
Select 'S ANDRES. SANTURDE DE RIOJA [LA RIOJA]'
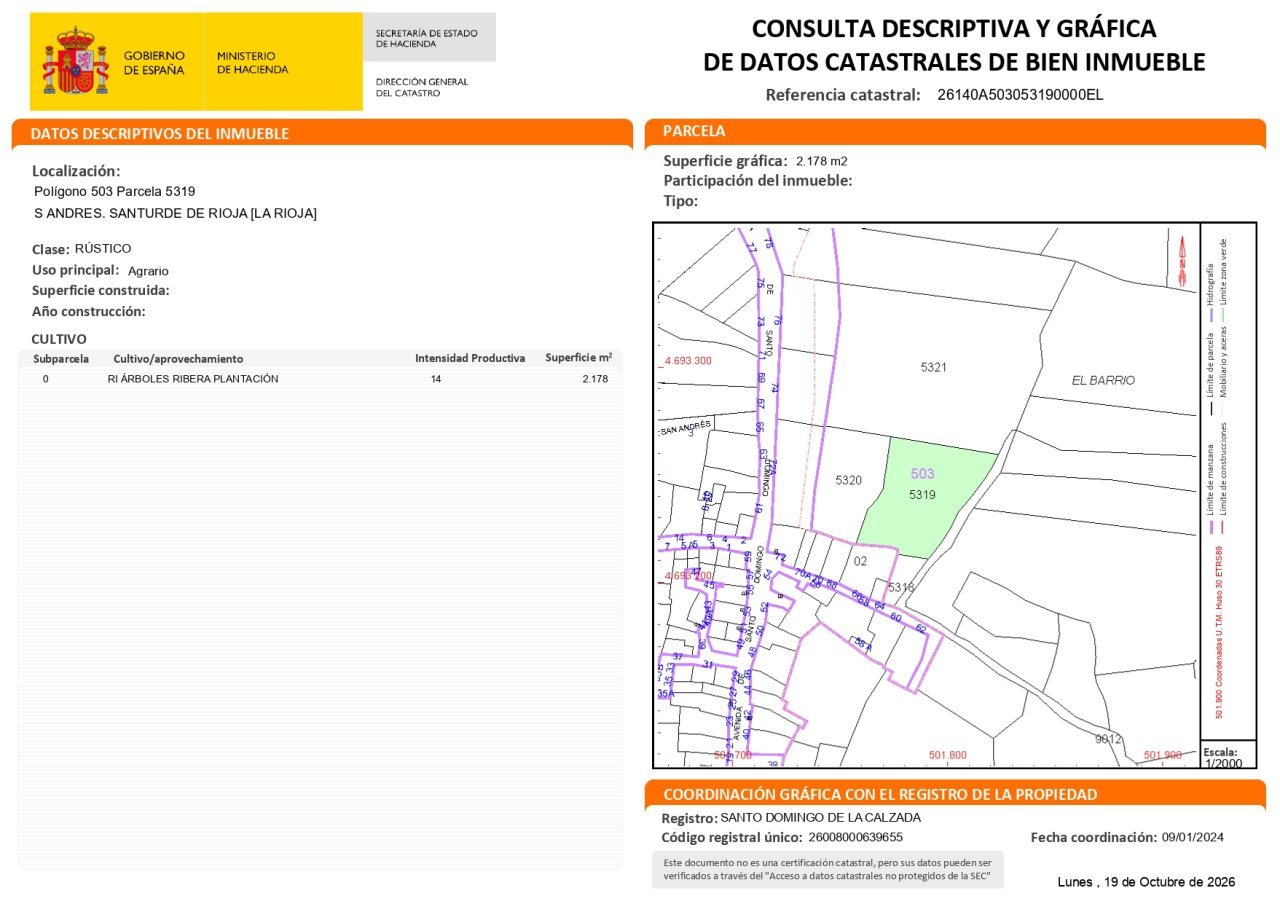175,213
